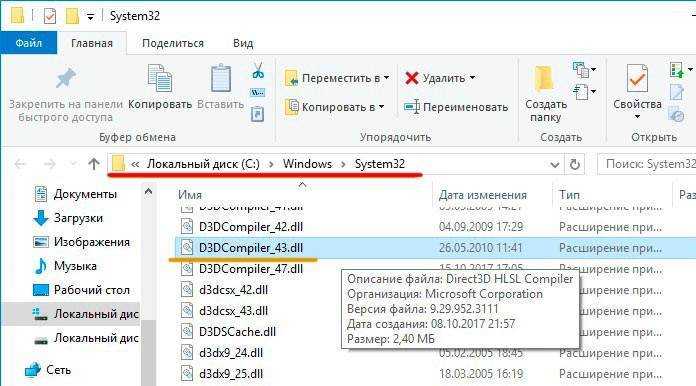
Task: Click the Вставить paste button
Action: click(x=221, y=87)
